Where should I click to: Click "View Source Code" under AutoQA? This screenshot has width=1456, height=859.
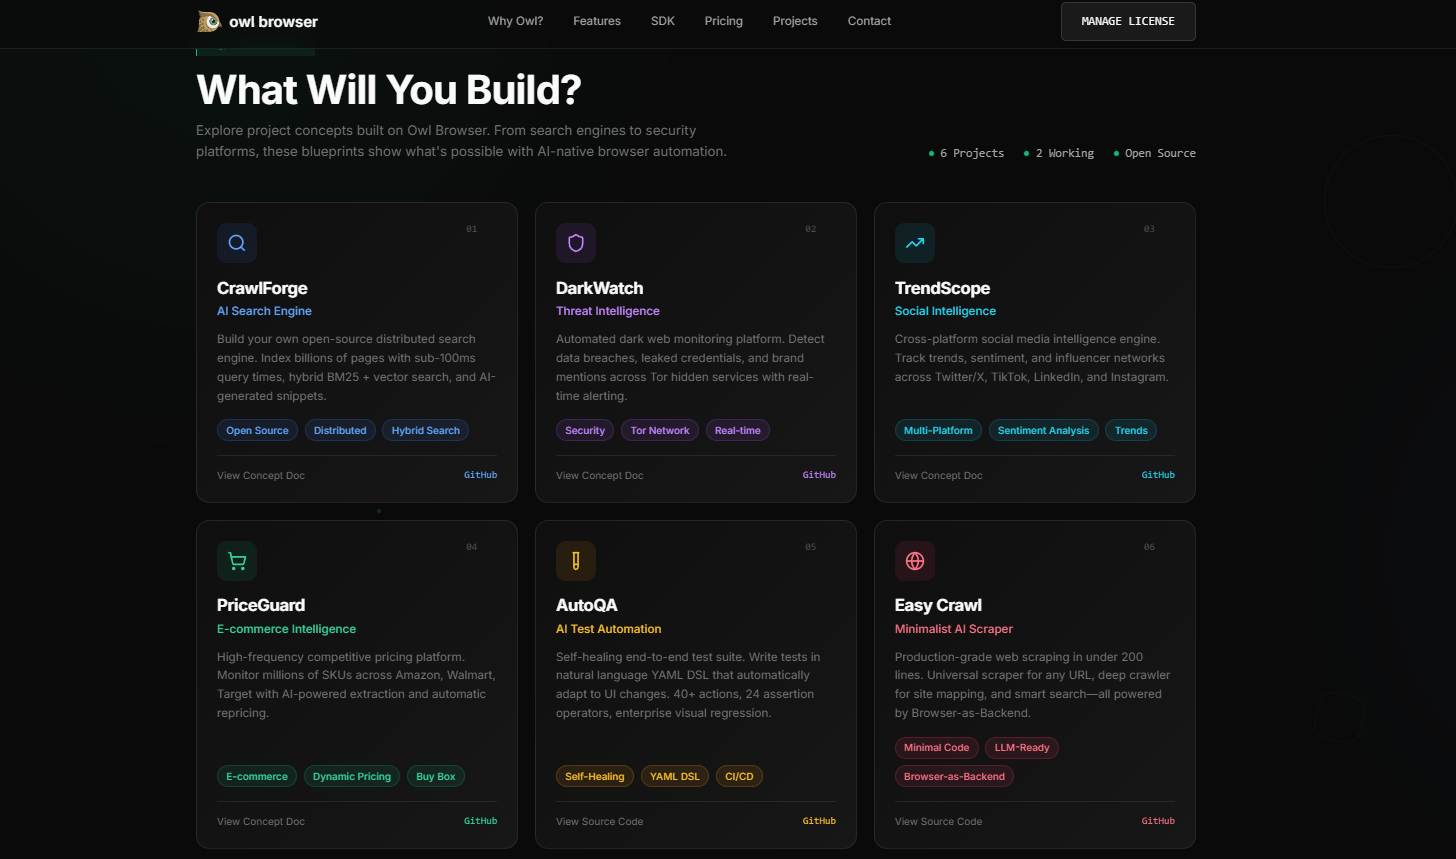coord(599,821)
